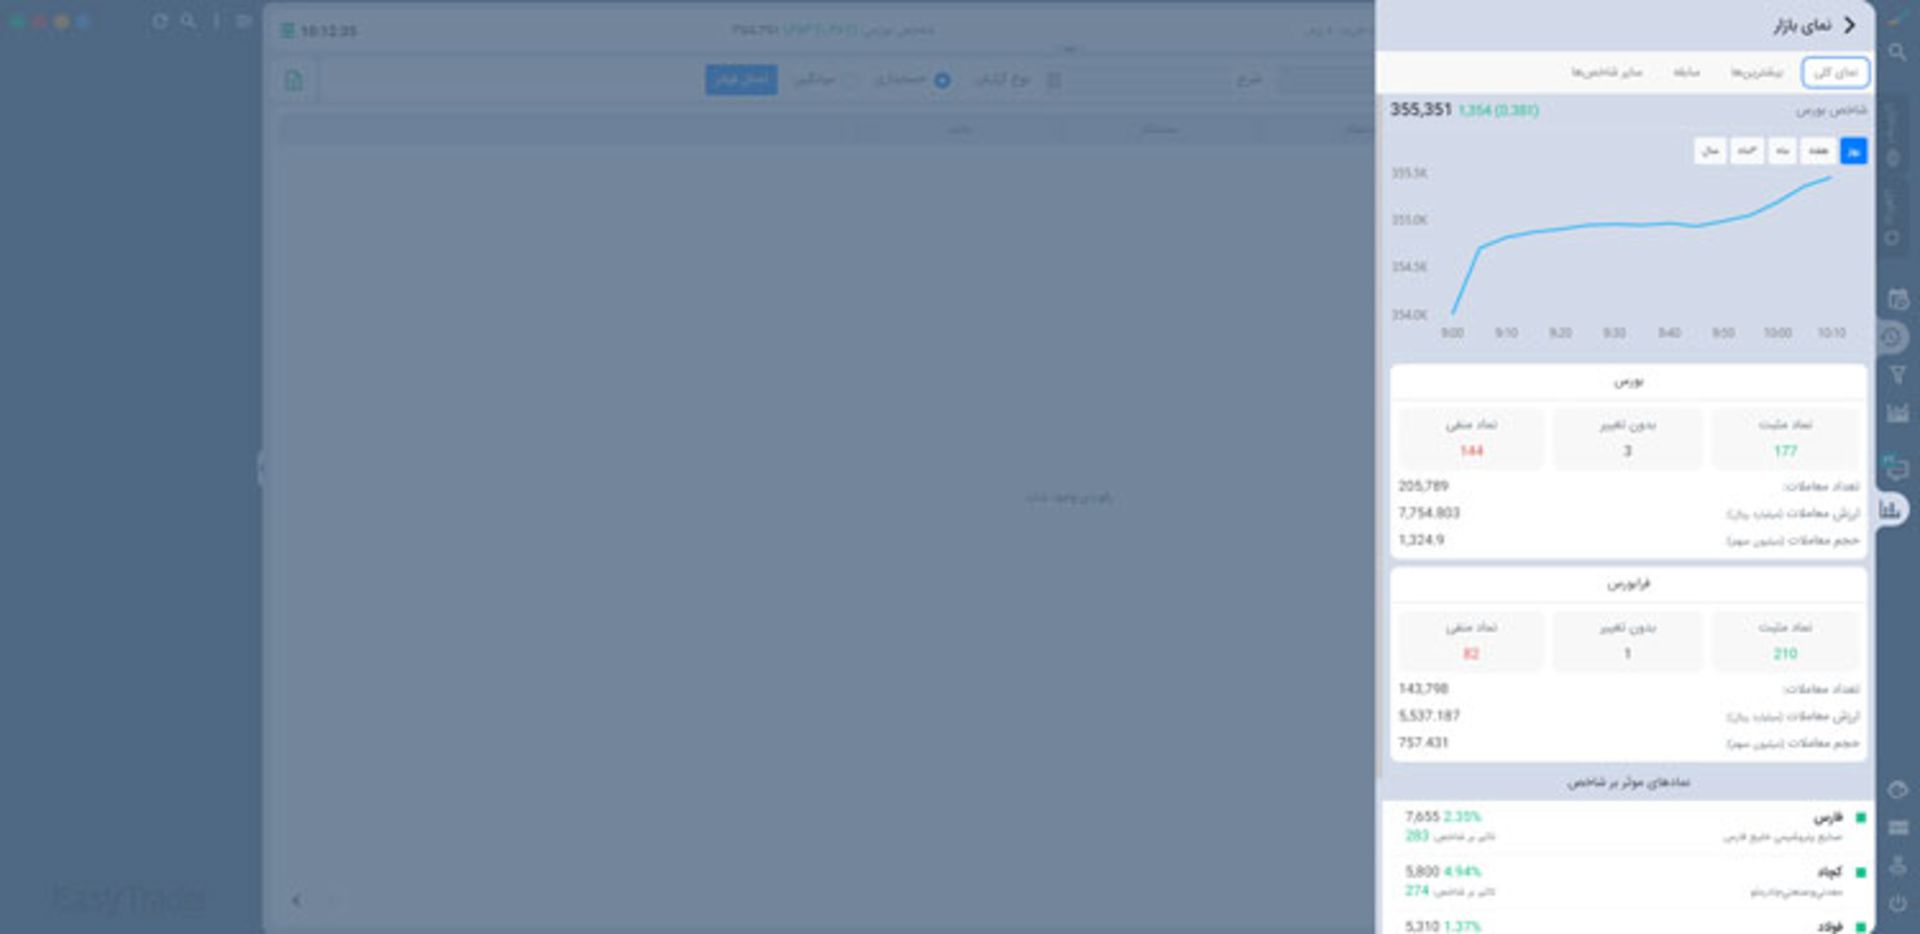Screen dimensions: 1920x934
Task: Select the سال chart range
Action: [1710, 151]
